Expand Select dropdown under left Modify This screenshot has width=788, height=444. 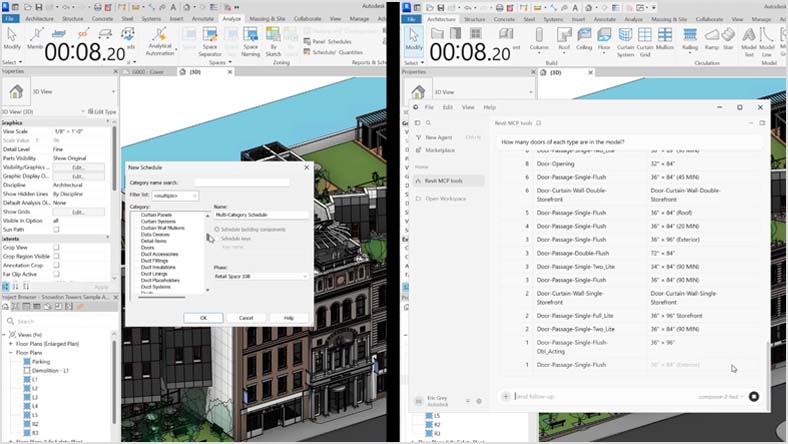pyautogui.click(x=12, y=62)
